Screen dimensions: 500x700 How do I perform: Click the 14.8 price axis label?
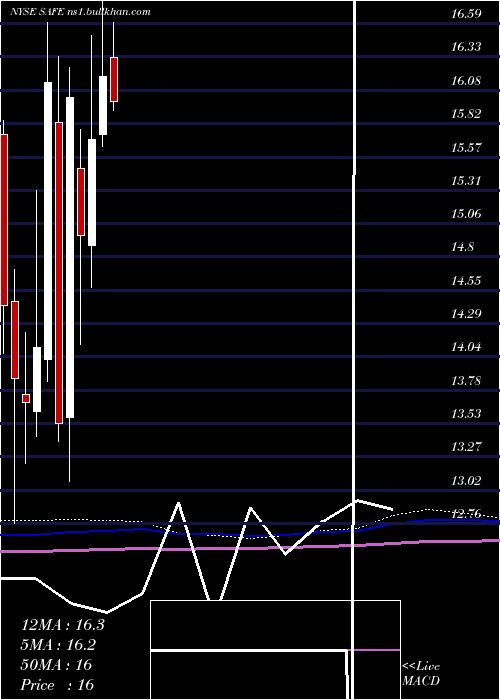[462, 247]
